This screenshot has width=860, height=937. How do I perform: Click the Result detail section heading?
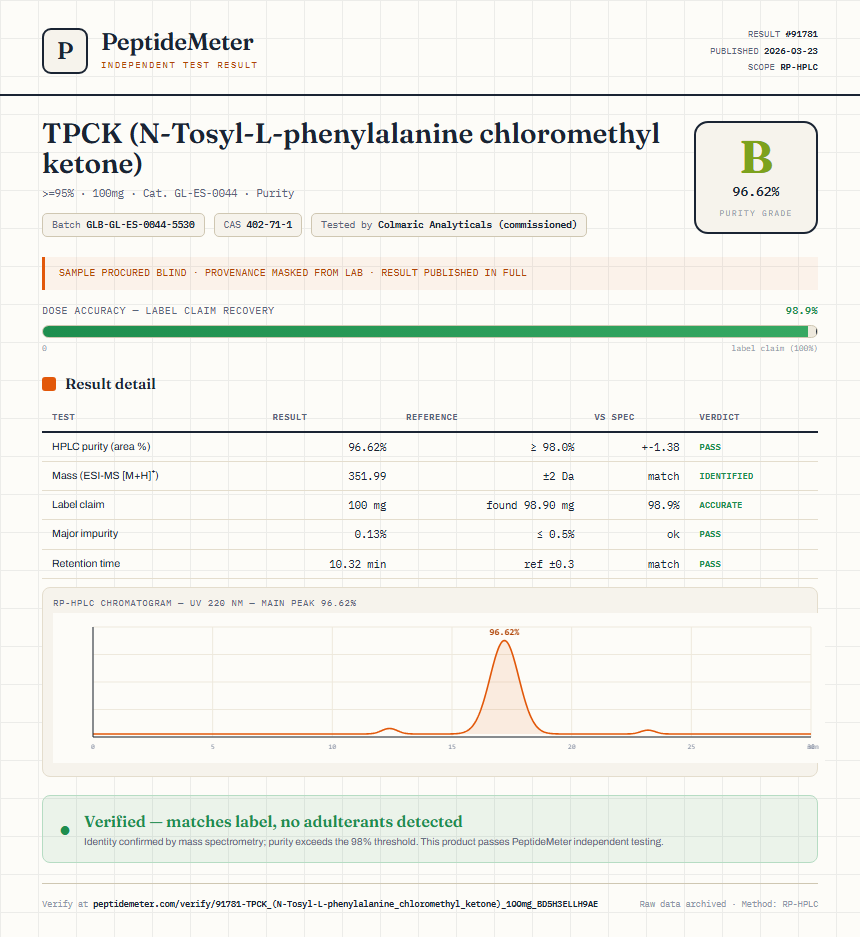pyautogui.click(x=110, y=384)
